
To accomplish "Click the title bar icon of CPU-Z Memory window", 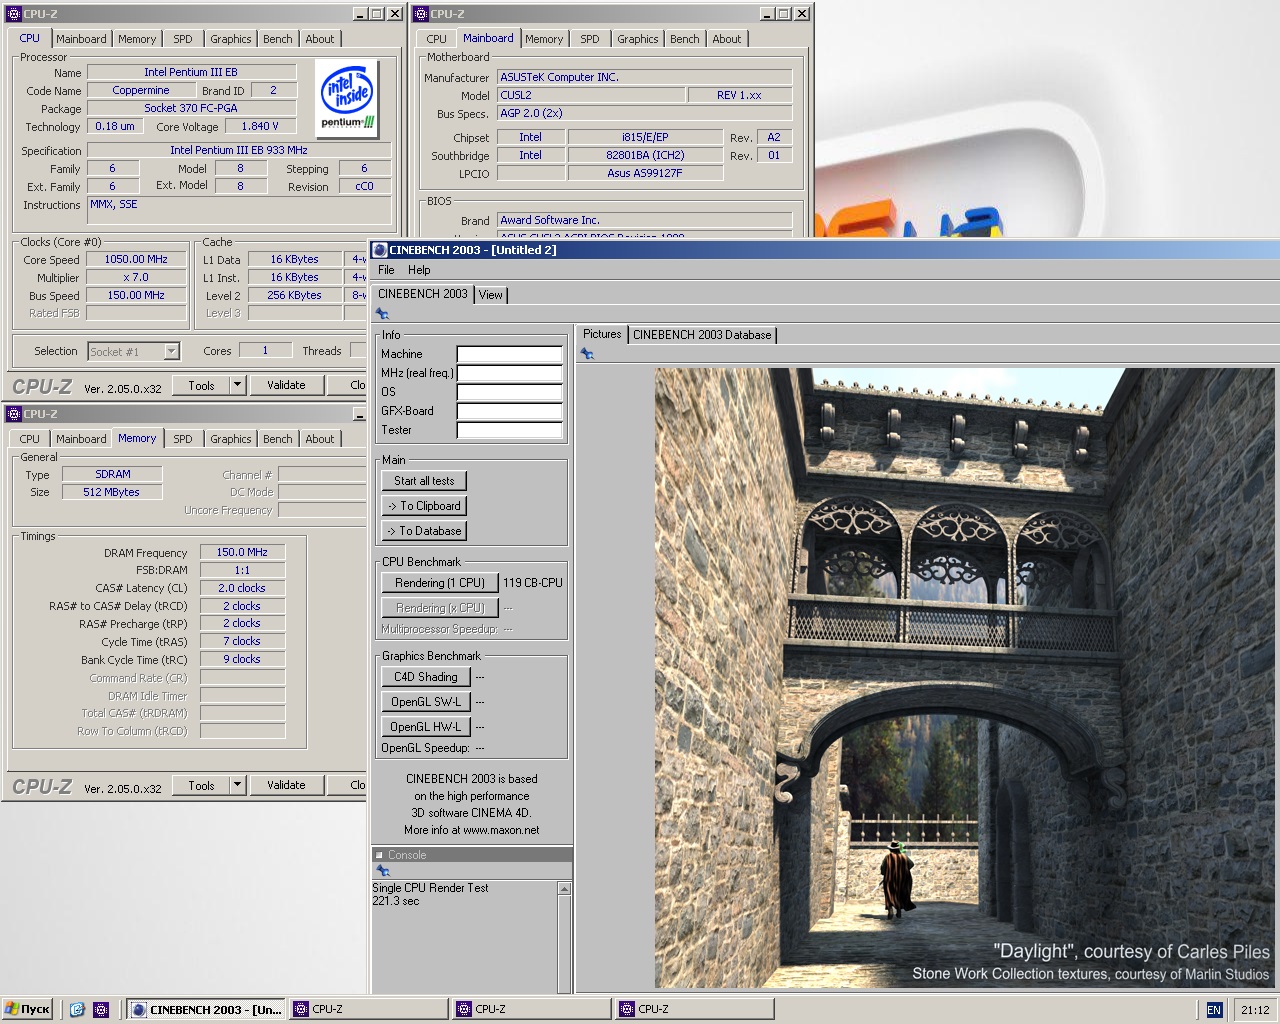I will (13, 414).
